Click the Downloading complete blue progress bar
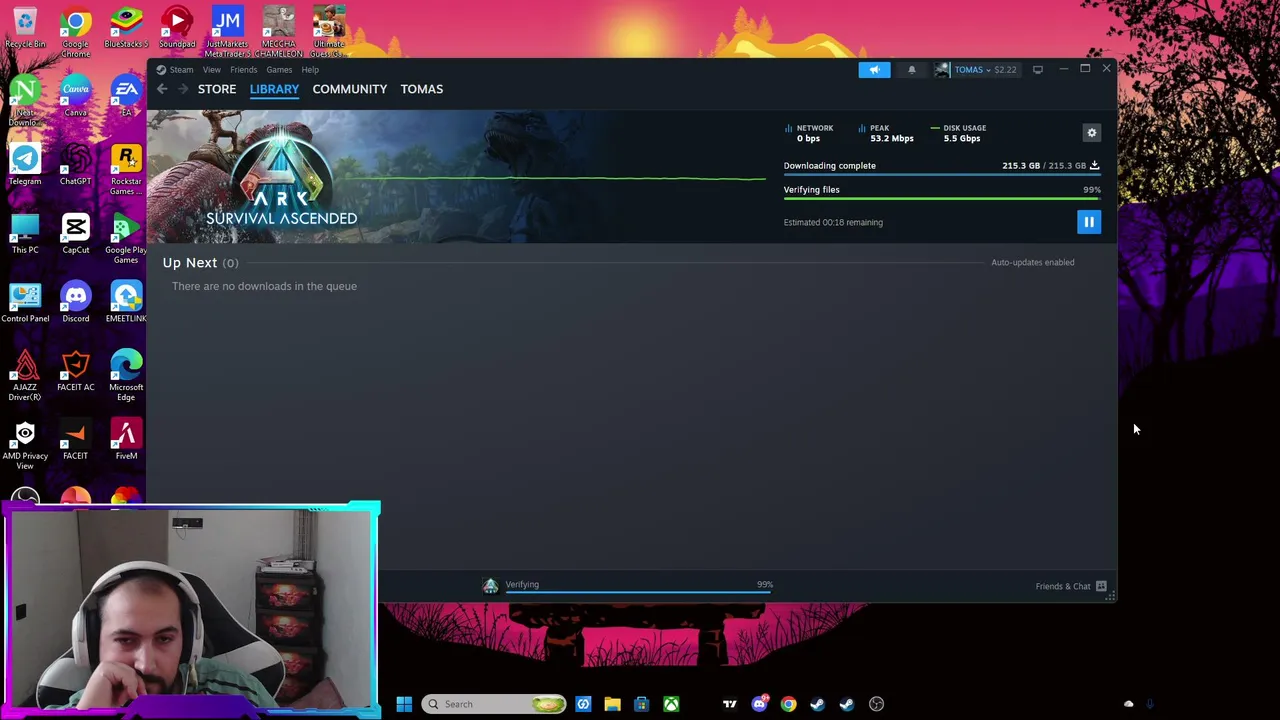The height and width of the screenshot is (720, 1280). click(x=942, y=175)
